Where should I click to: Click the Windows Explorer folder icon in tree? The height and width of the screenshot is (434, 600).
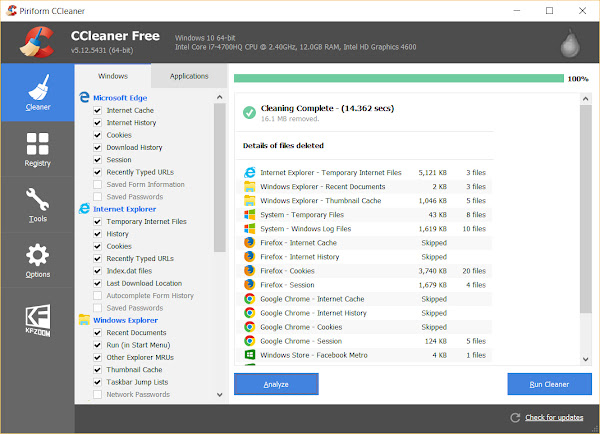tap(84, 320)
